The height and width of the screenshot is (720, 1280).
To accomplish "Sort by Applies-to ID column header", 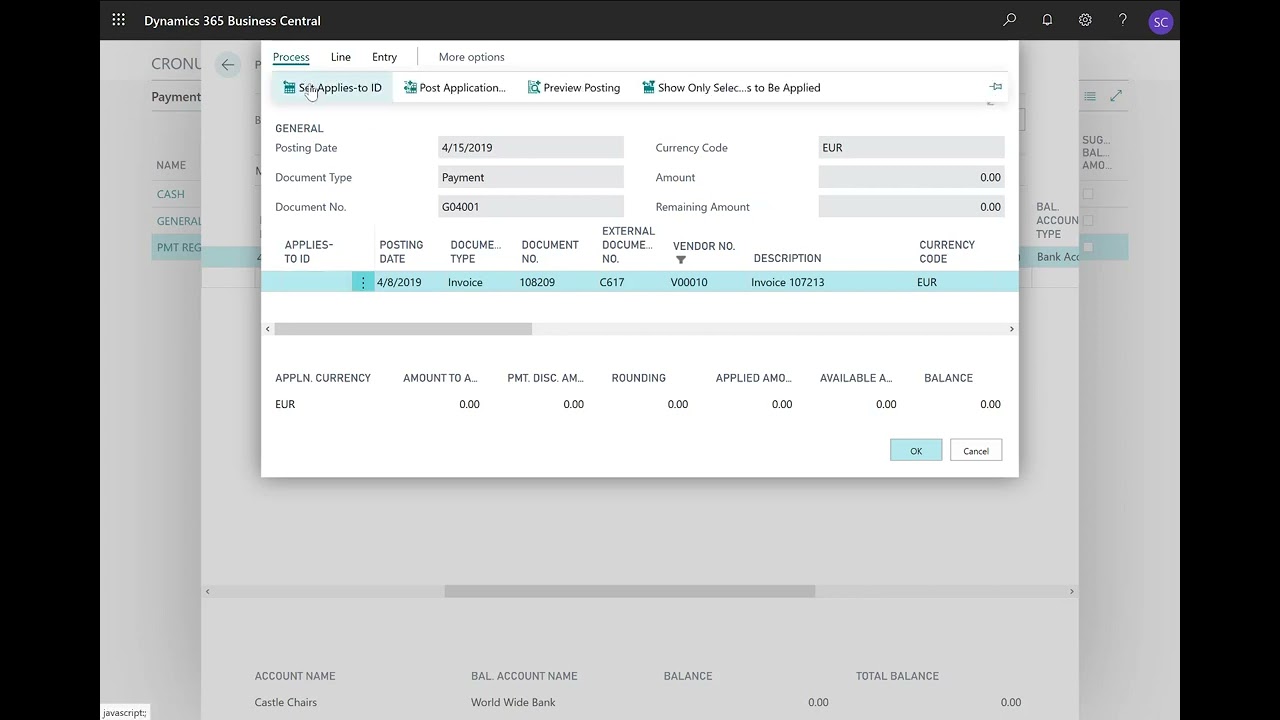I will [x=309, y=252].
